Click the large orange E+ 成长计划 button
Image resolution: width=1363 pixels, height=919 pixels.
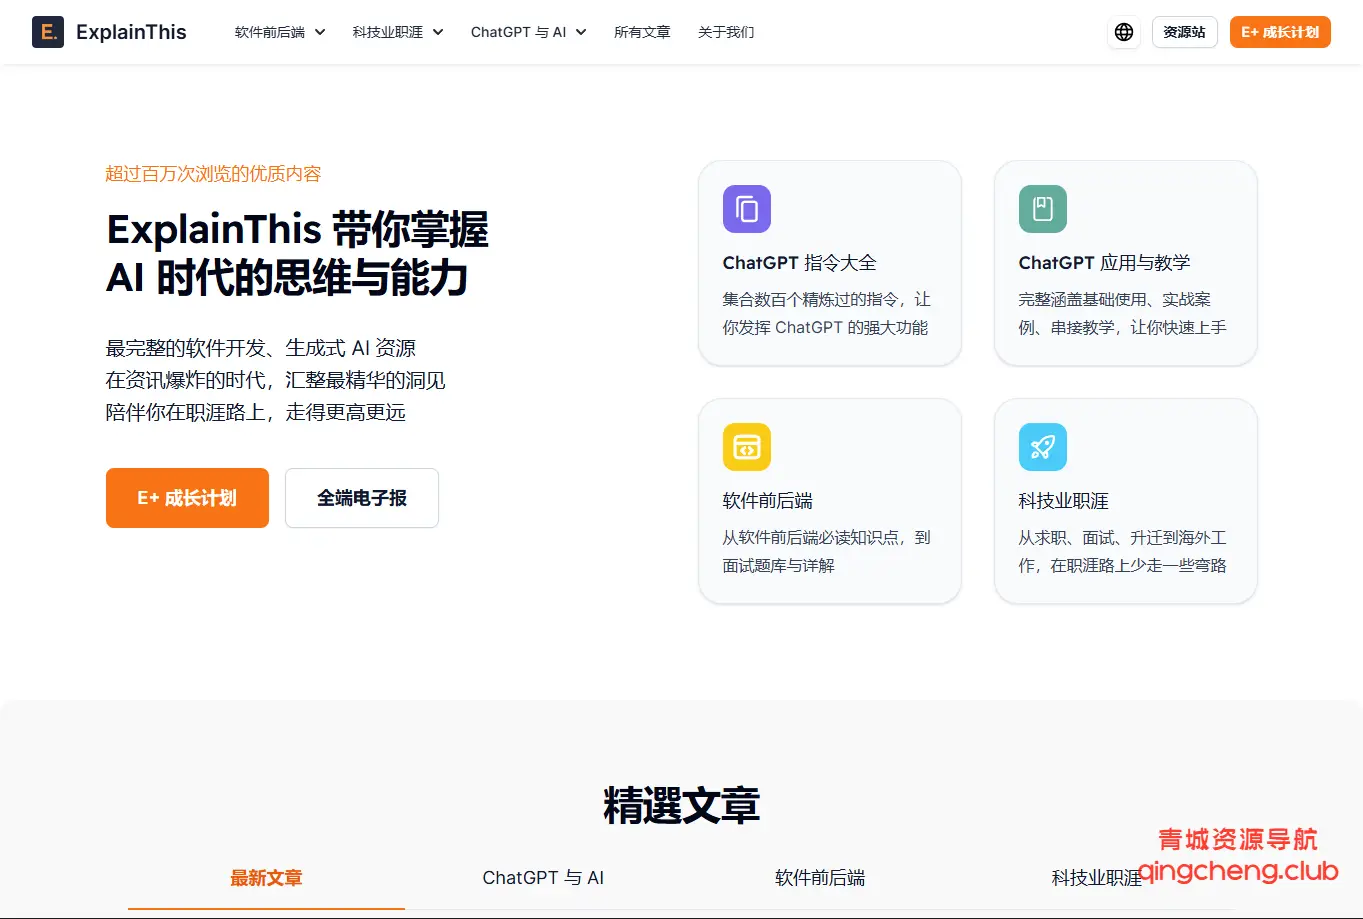[x=187, y=498]
